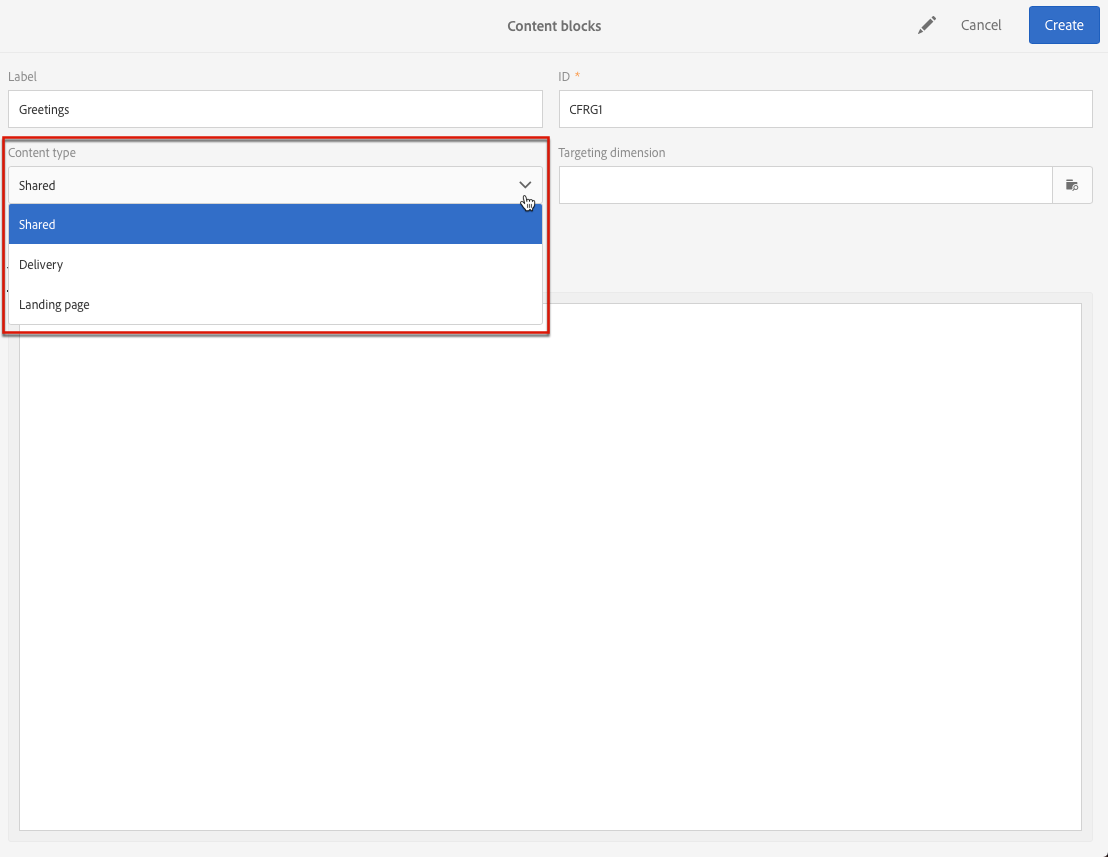Select the Content blocks title text
Image resolution: width=1108 pixels, height=857 pixels.
pyautogui.click(x=554, y=26)
